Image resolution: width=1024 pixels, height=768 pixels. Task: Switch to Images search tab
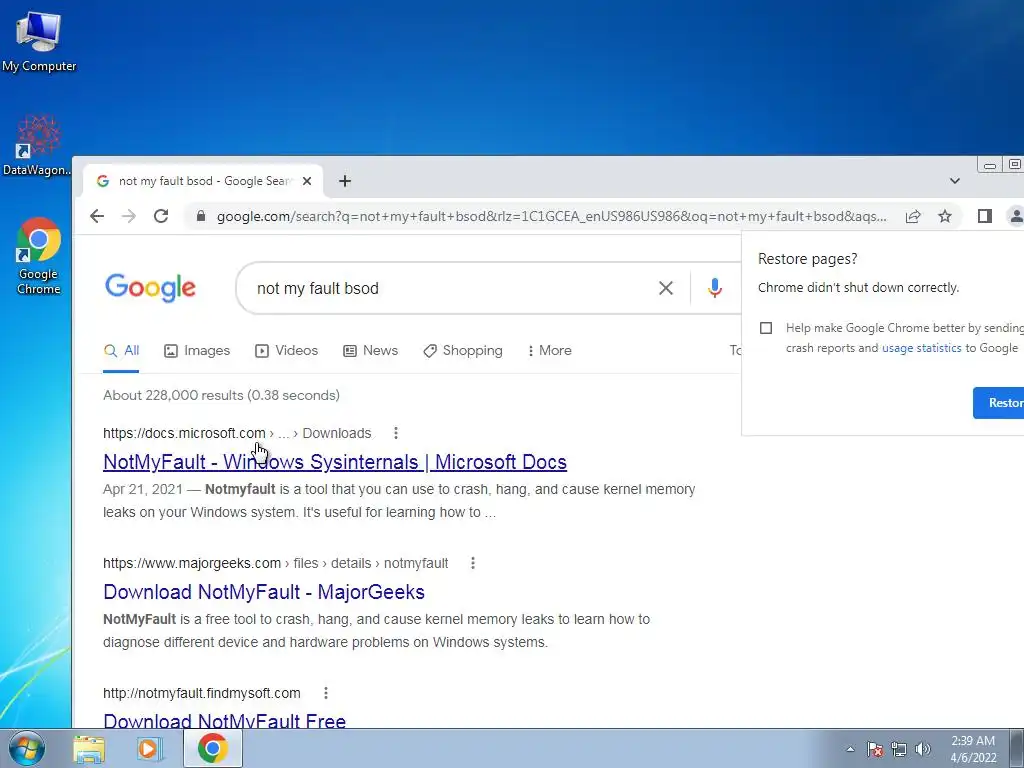[197, 351]
